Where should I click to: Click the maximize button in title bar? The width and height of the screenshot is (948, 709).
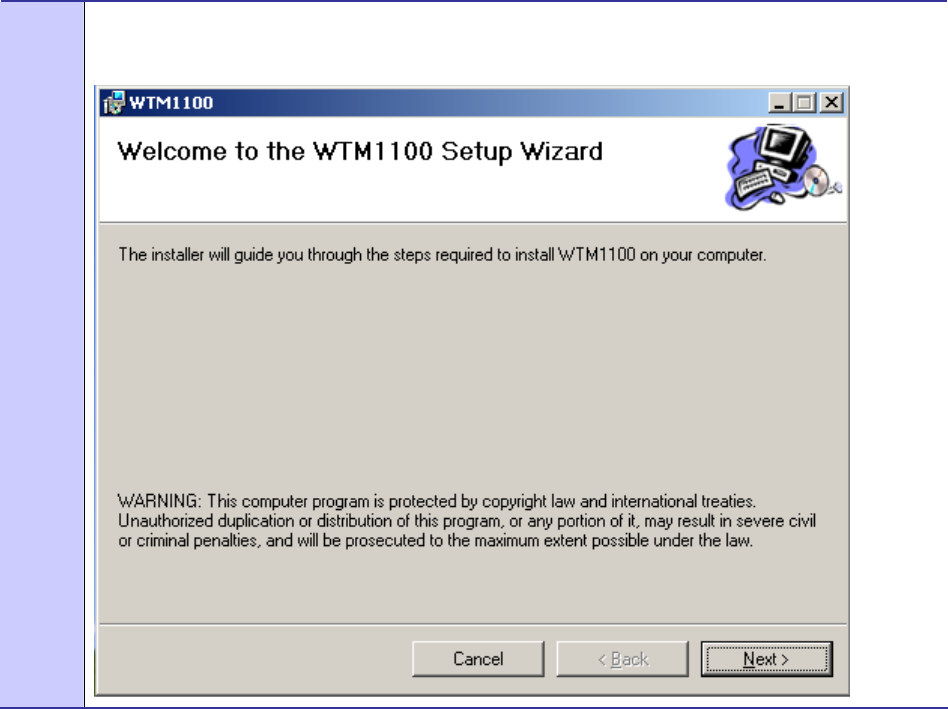804,102
